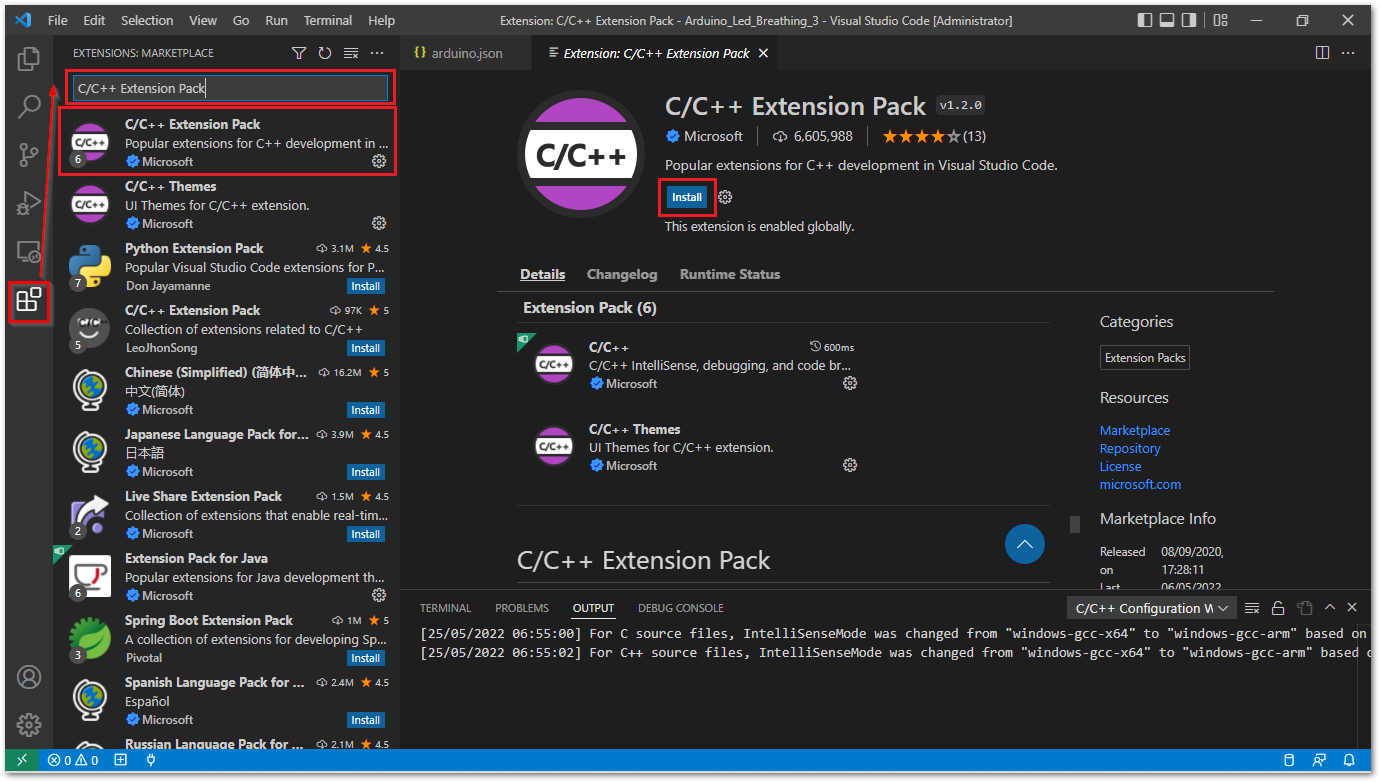The image size is (1380, 782).
Task: Open the Source Control view
Action: [29, 155]
